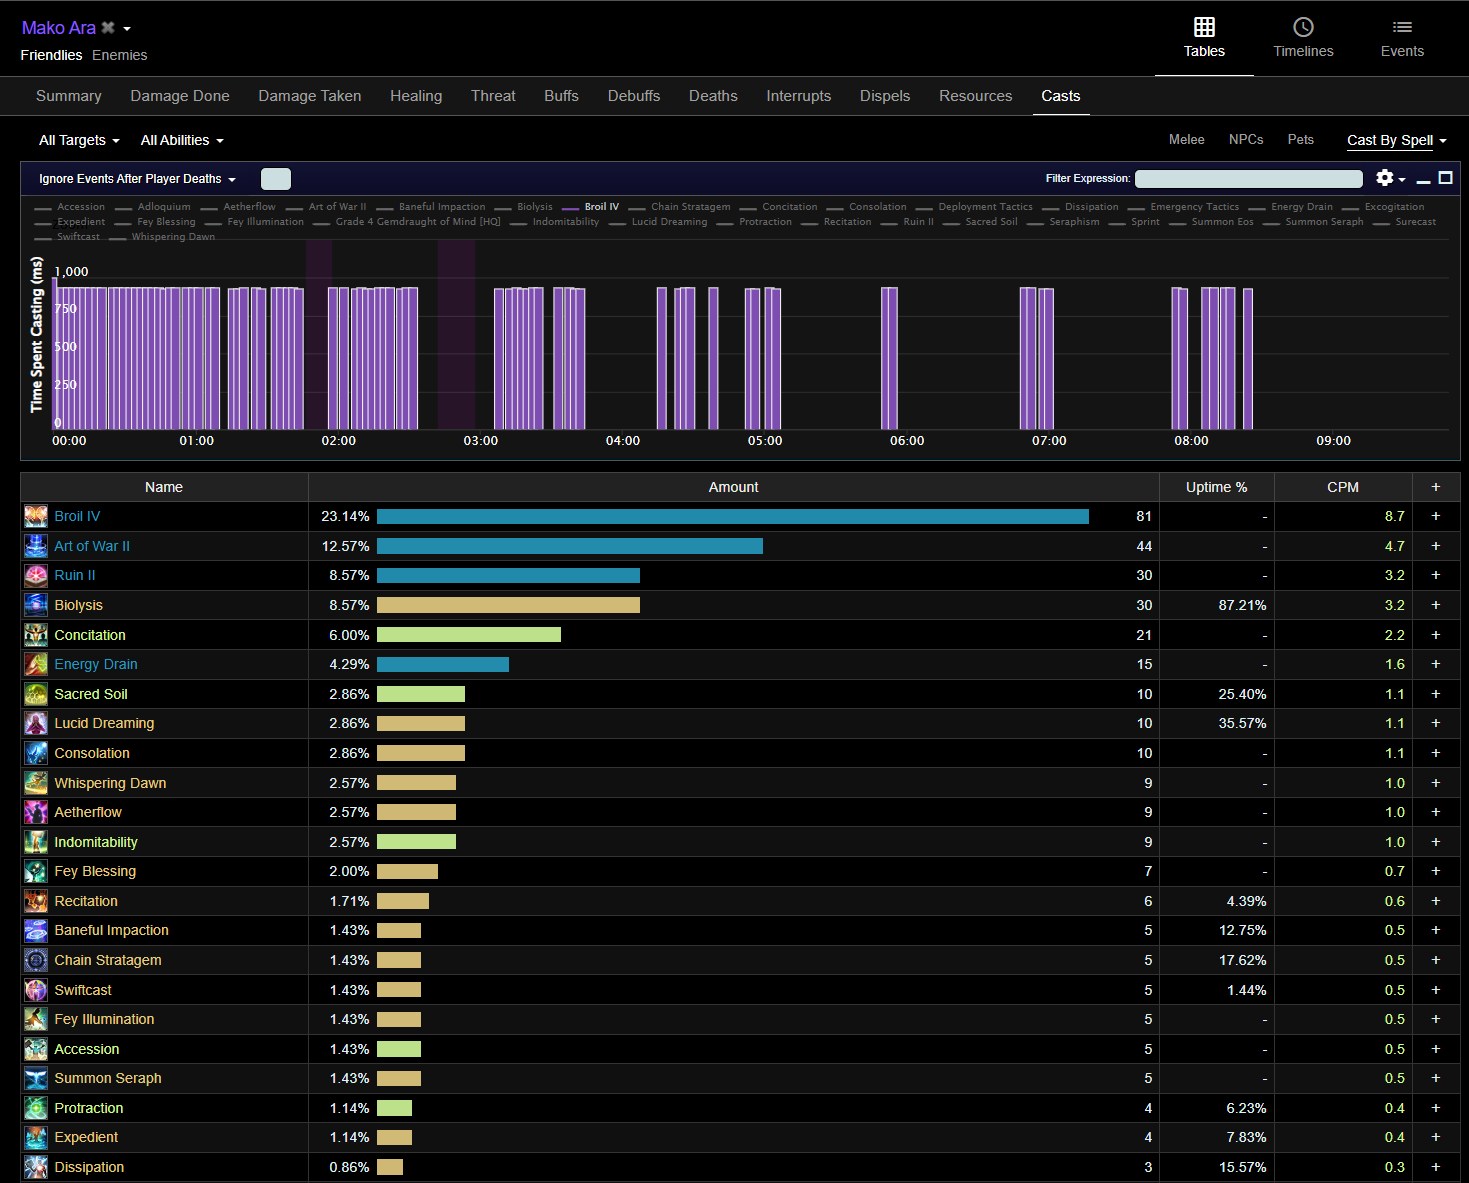Click the Energy Drain spell icon
1469x1183 pixels.
click(x=36, y=664)
